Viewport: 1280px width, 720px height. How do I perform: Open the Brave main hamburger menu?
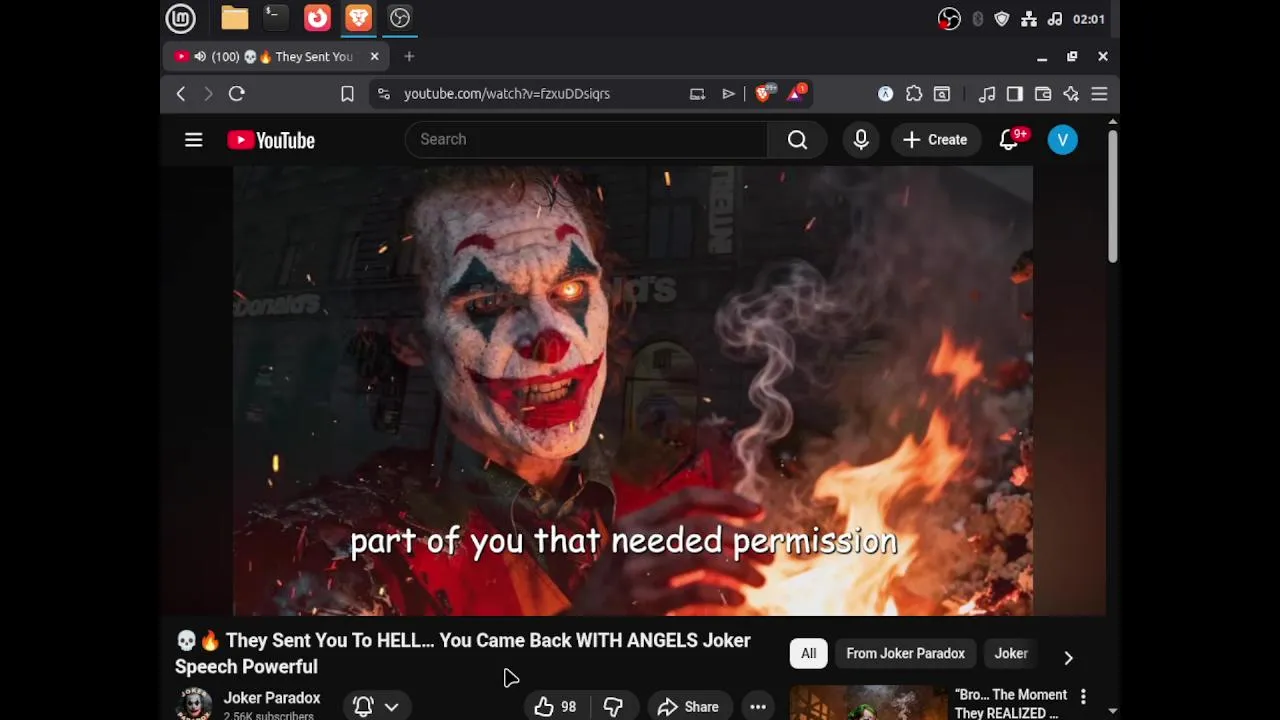coord(1099,94)
